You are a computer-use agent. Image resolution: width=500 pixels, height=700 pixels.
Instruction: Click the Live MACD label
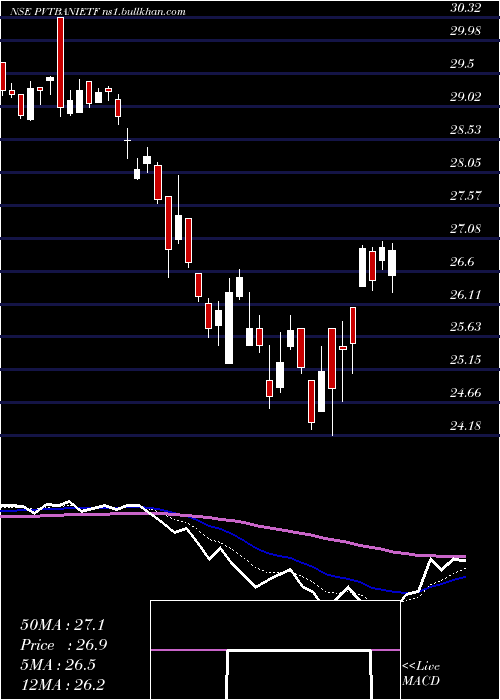[x=421, y=674]
